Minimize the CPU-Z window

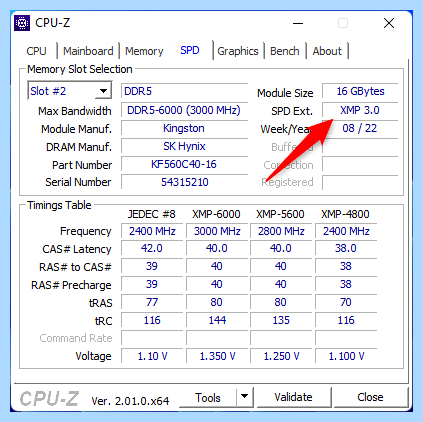click(298, 23)
